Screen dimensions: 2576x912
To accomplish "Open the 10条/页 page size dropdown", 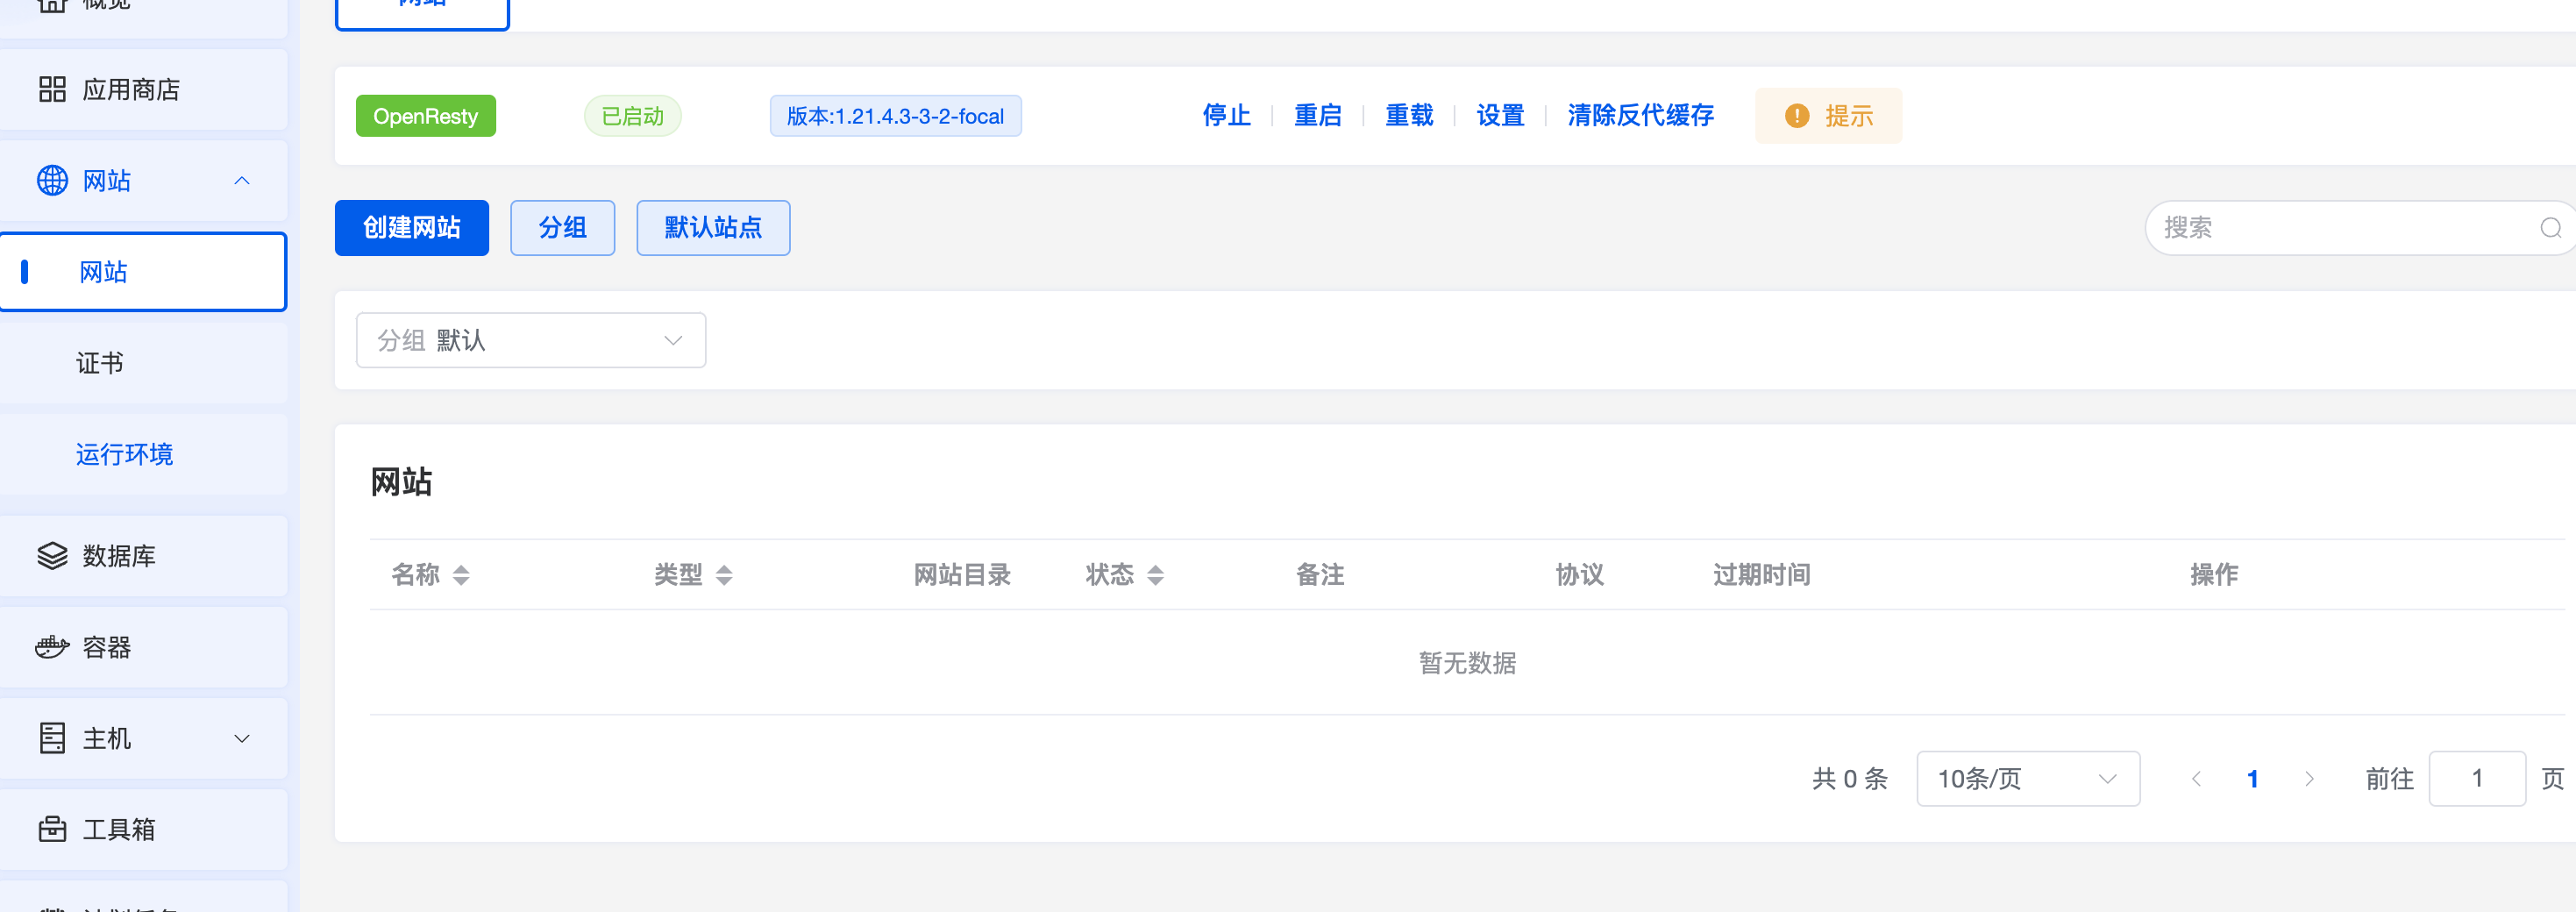I will [2028, 779].
